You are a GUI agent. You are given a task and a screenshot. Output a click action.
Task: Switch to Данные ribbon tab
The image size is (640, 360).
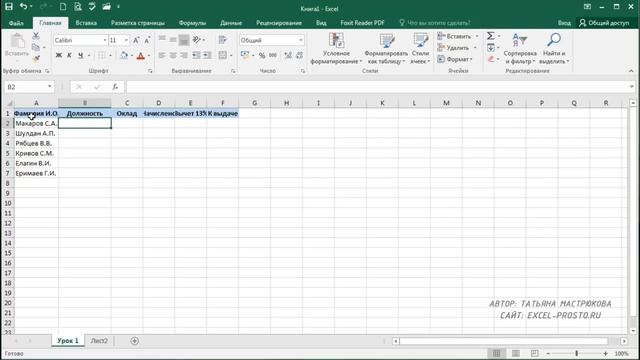coord(231,23)
